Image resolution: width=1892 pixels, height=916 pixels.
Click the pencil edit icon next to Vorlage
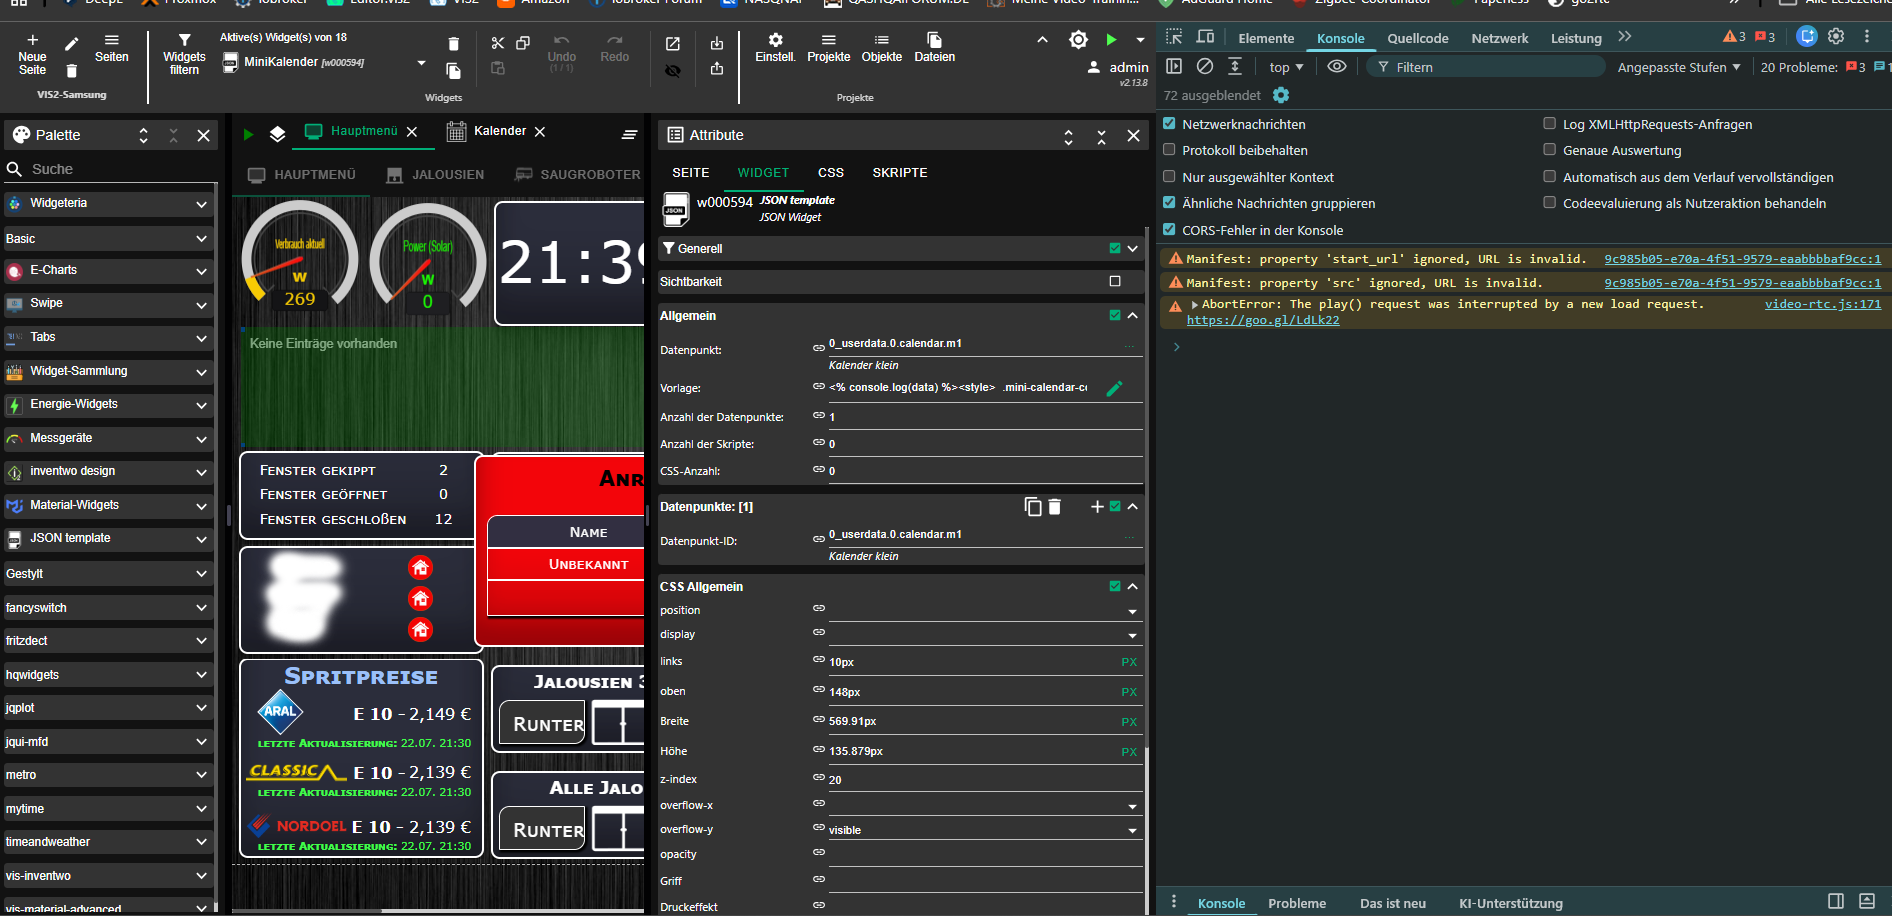pos(1115,388)
